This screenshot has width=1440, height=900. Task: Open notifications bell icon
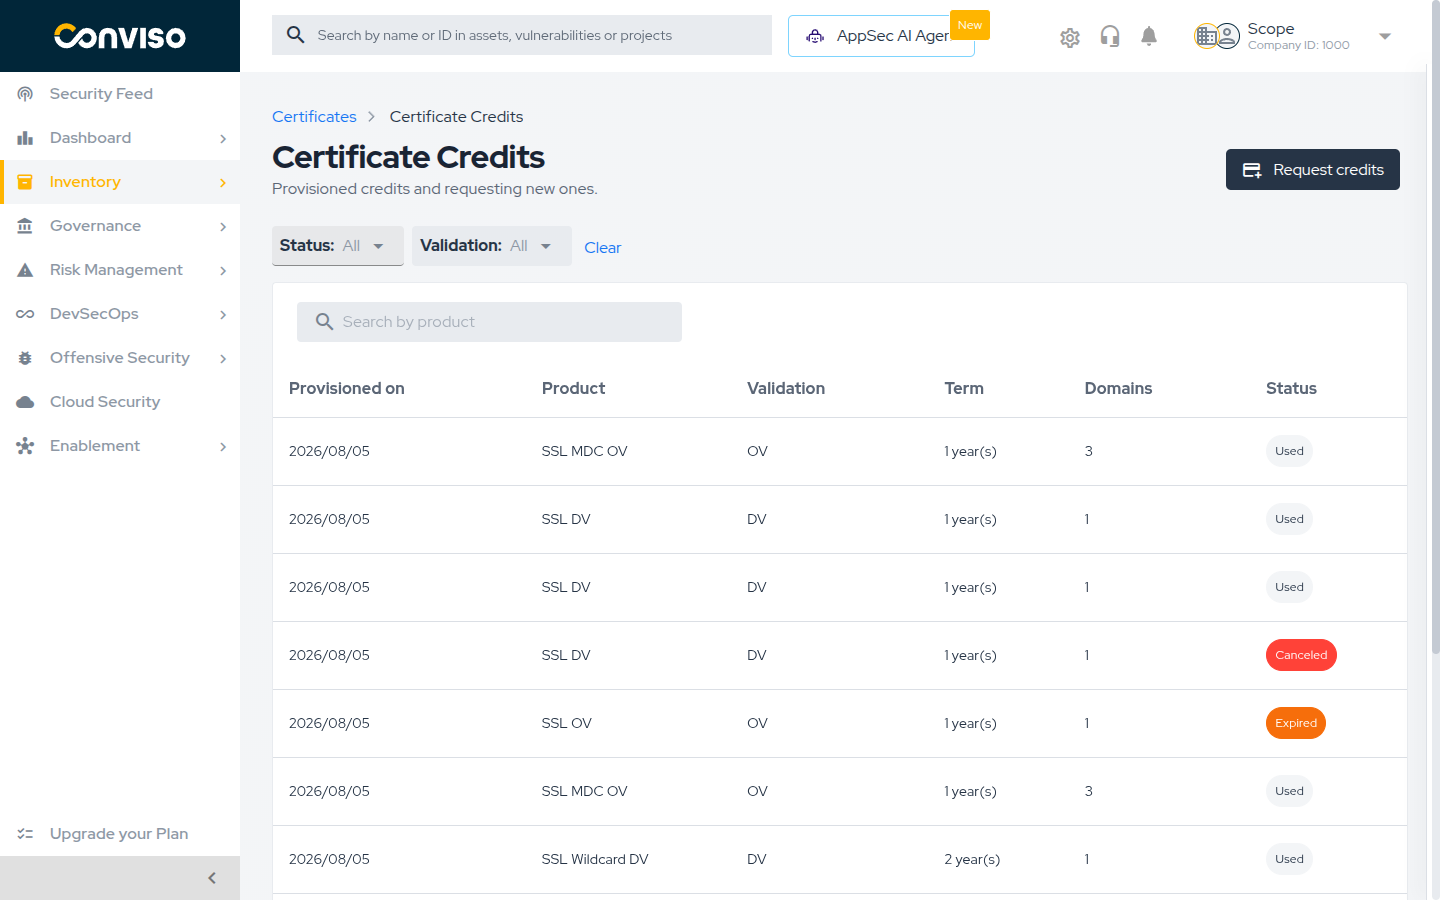point(1149,37)
